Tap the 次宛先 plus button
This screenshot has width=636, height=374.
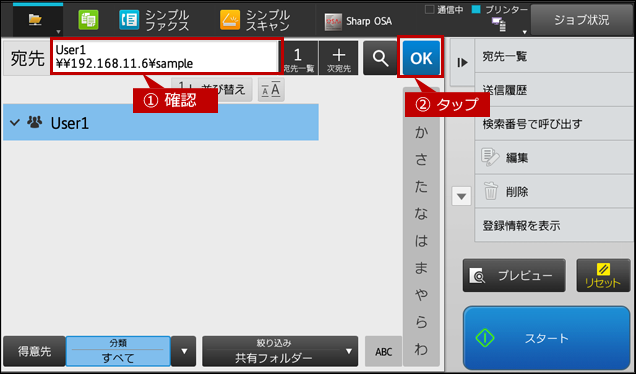coord(339,58)
